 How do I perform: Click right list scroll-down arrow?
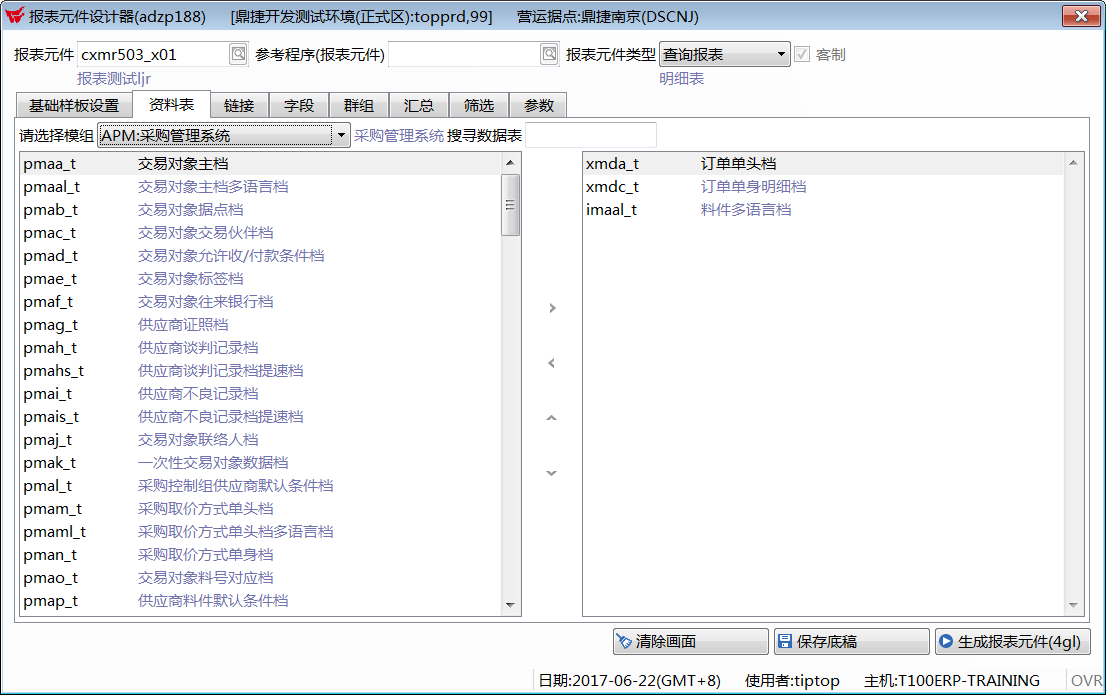pos(1073,605)
